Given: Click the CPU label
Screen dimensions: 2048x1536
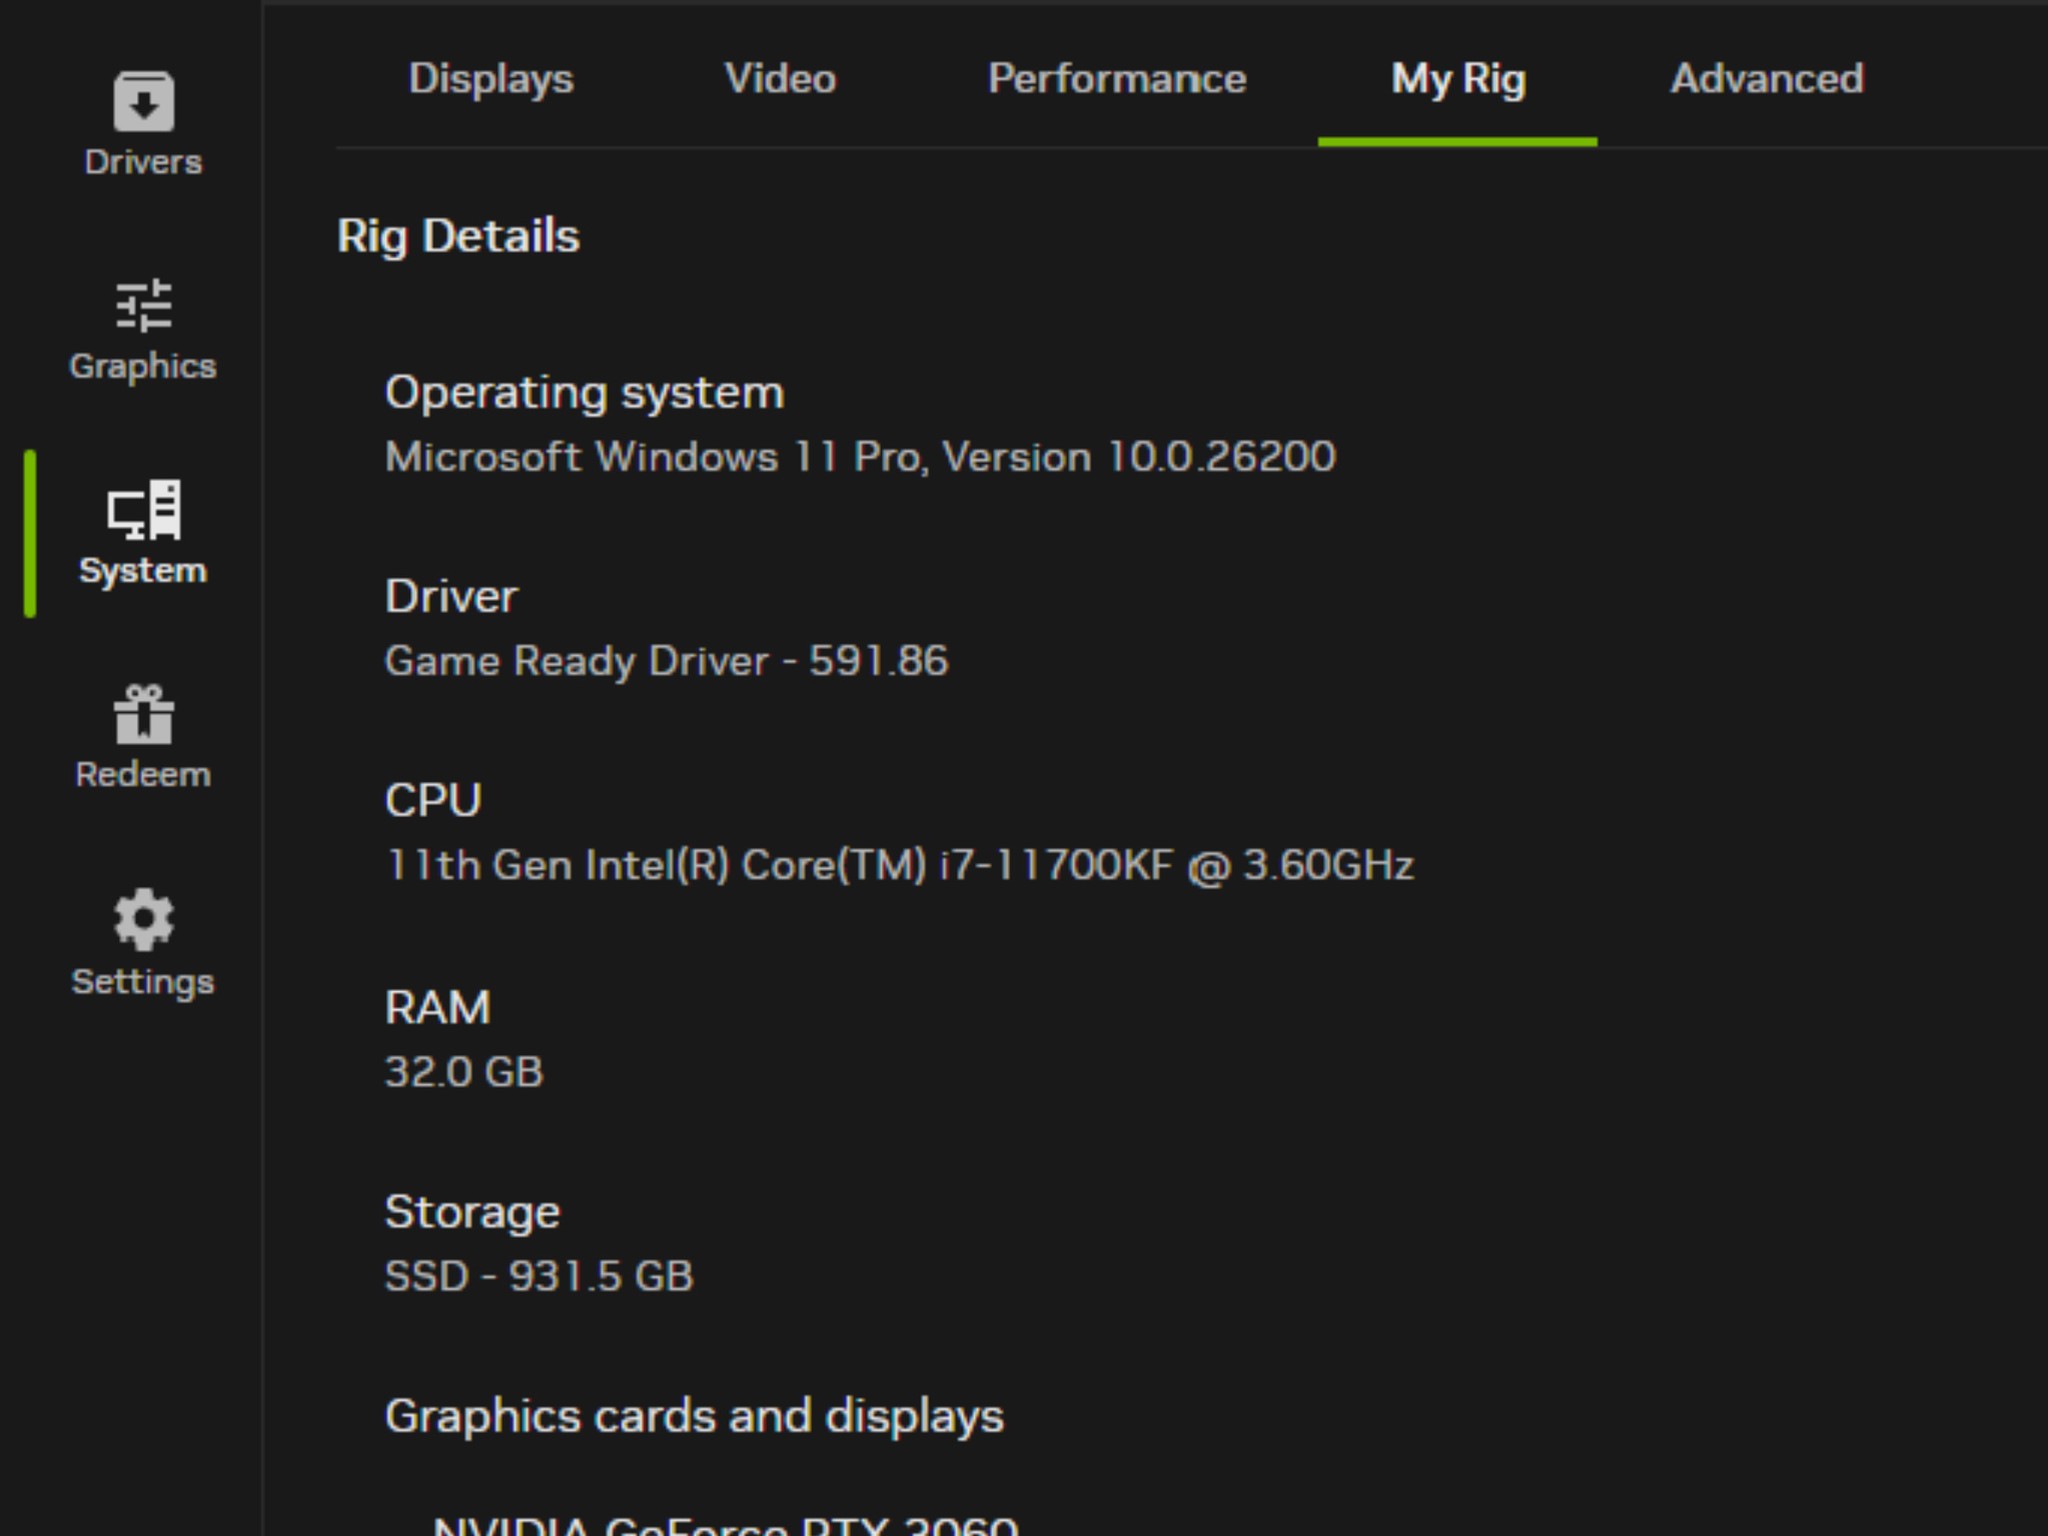Looking at the screenshot, I should (433, 801).
